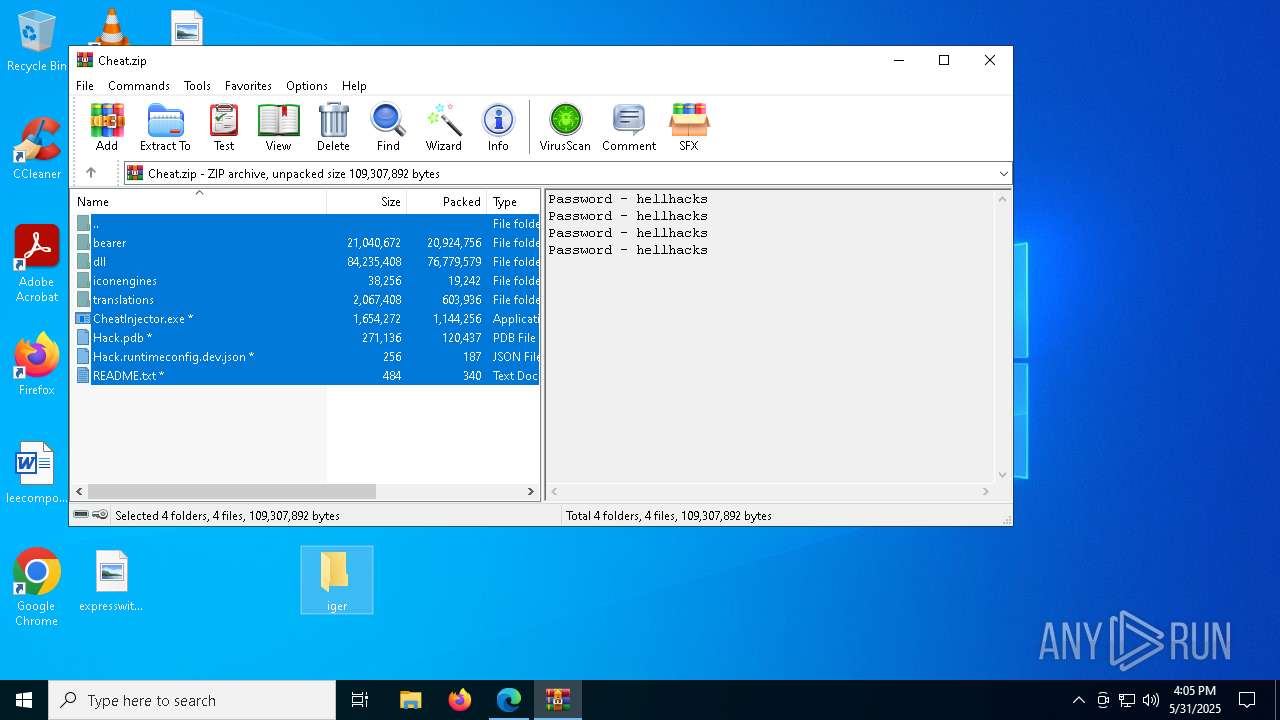Expand the archive path dropdown

point(1003,173)
